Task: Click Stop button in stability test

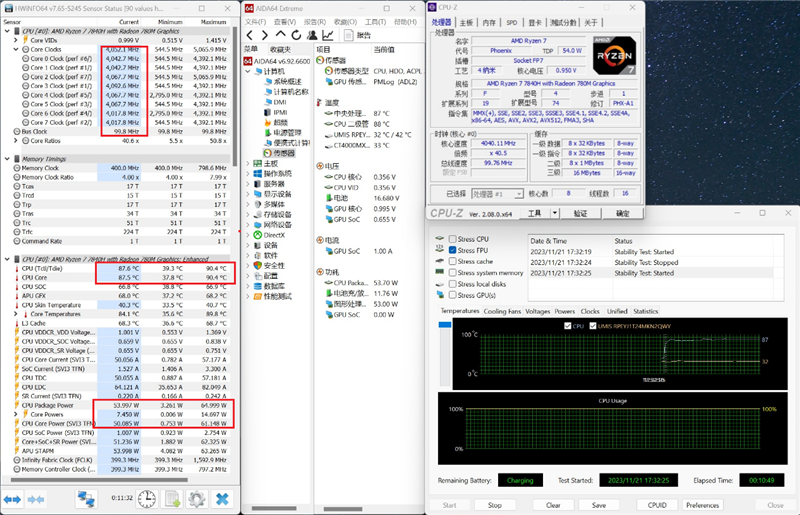Action: pos(494,505)
